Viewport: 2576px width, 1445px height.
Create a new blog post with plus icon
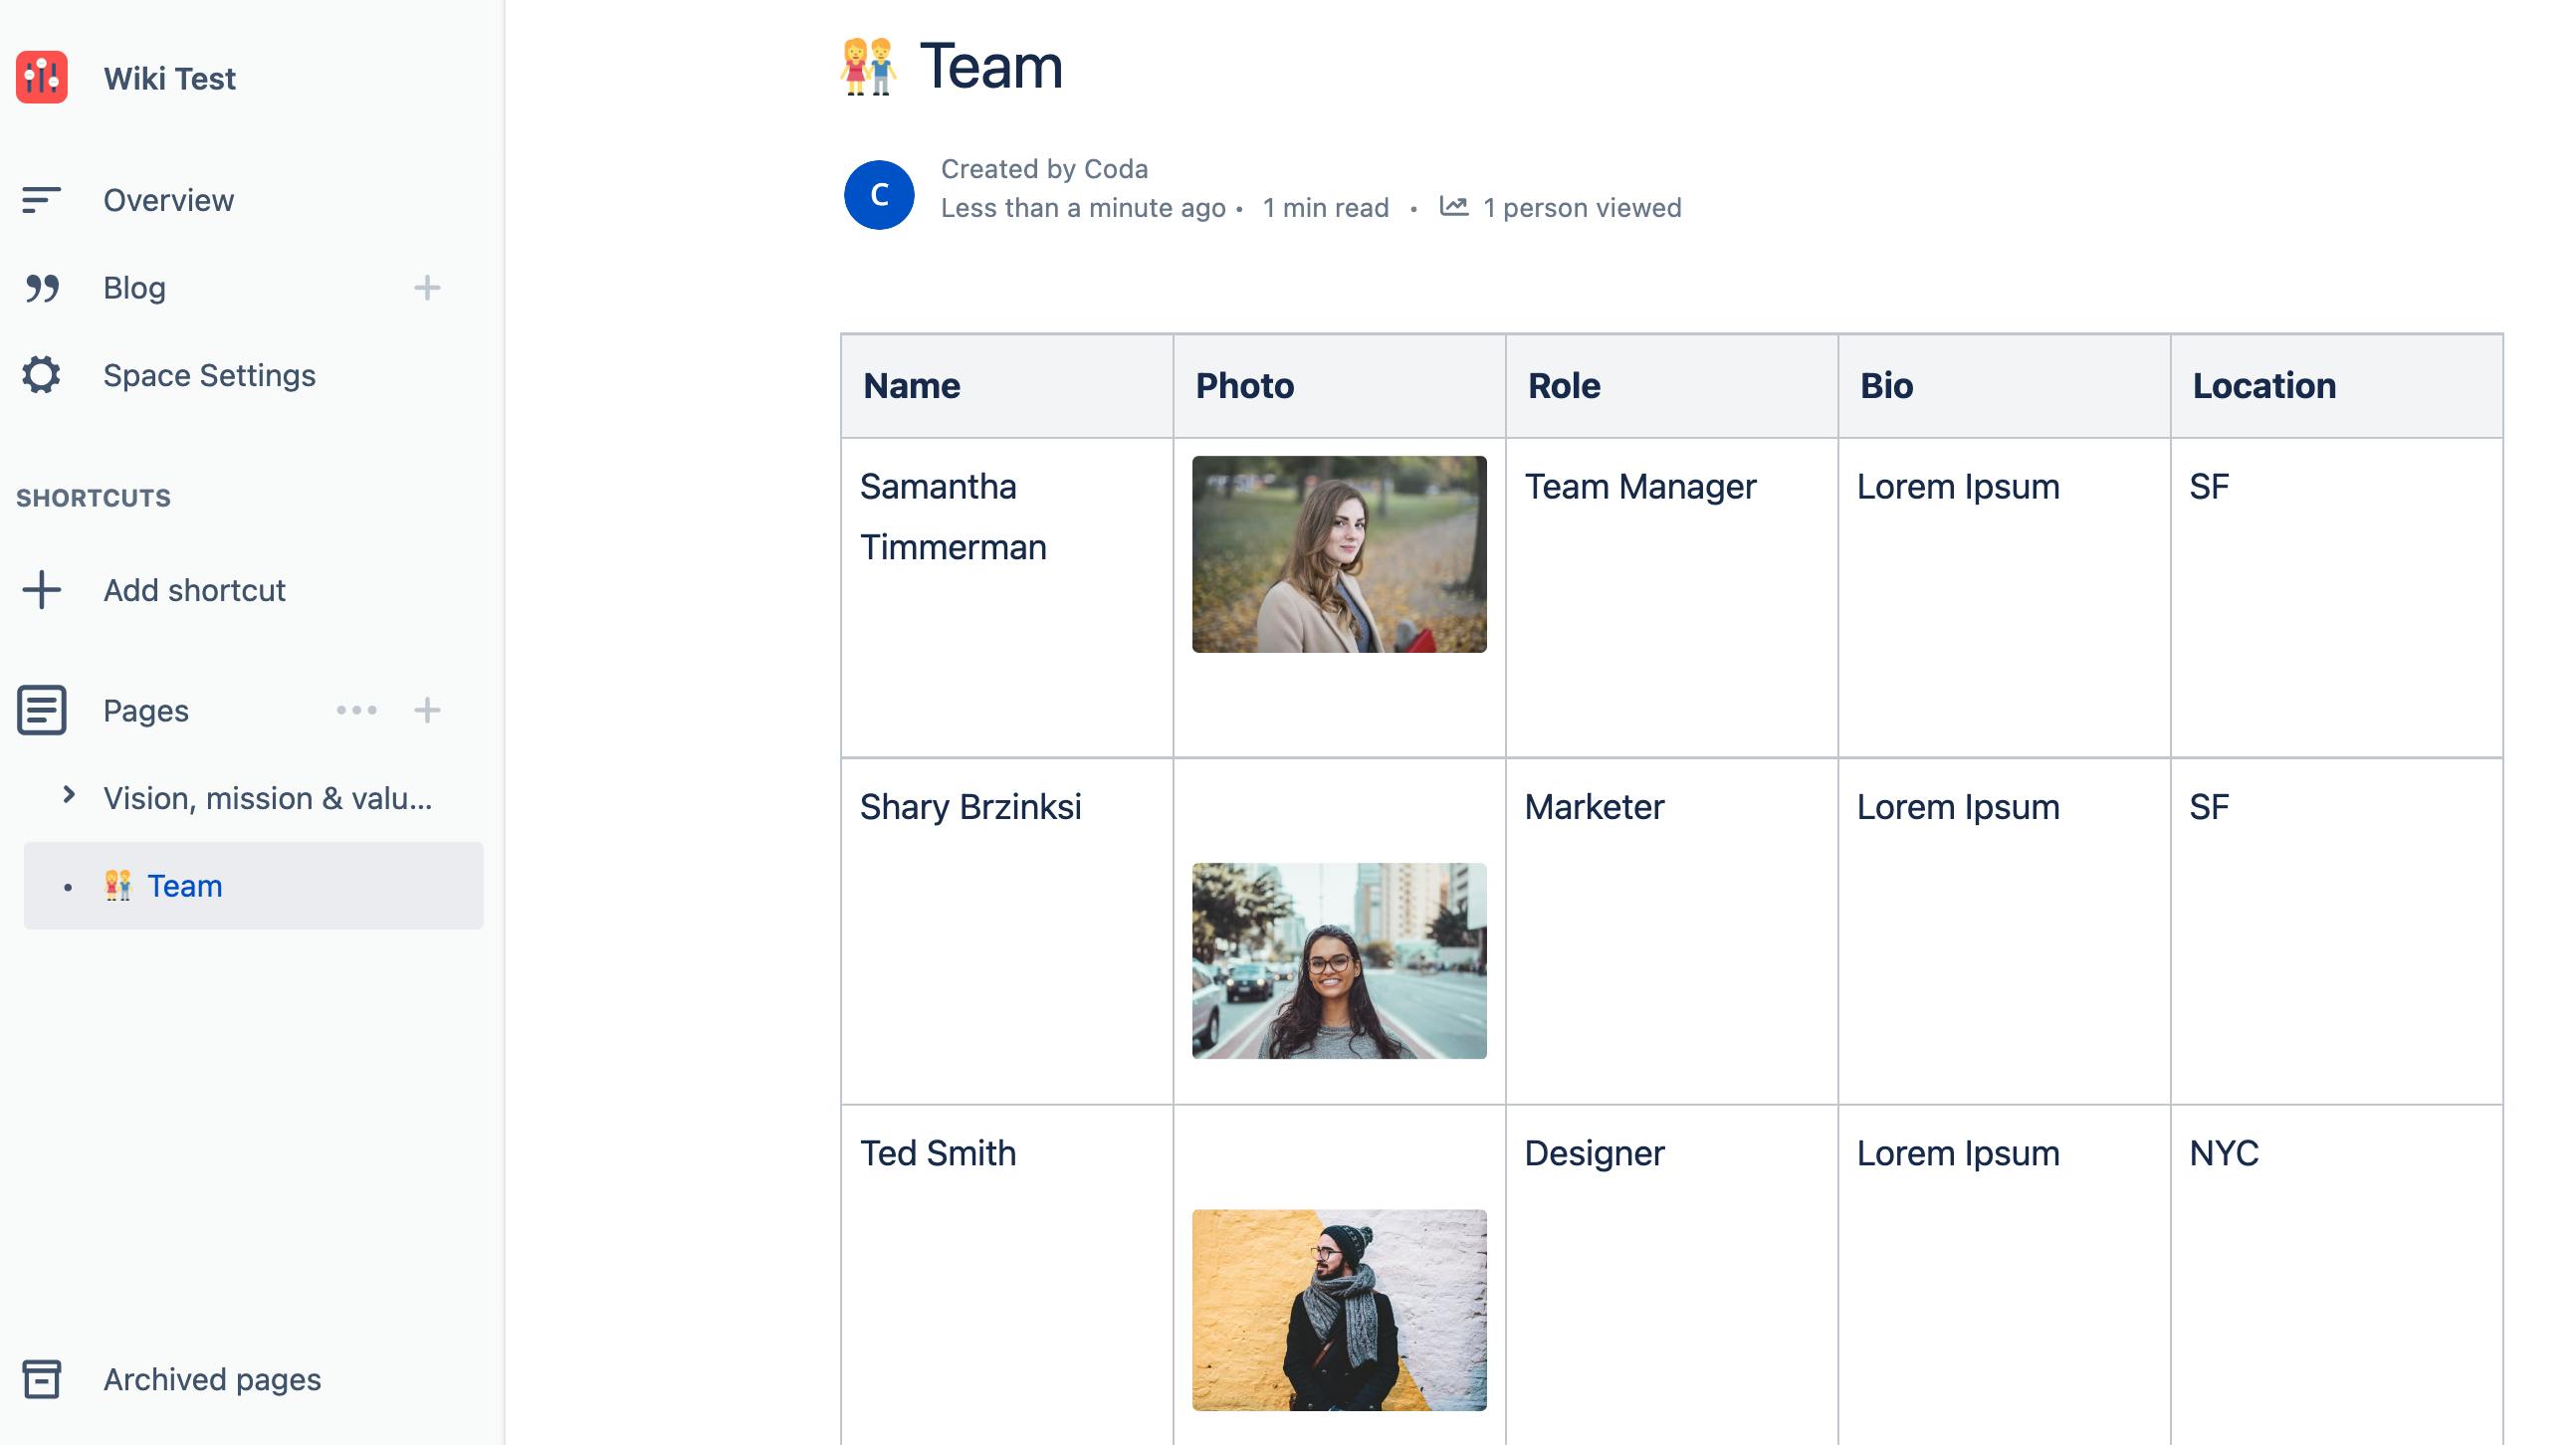click(427, 288)
